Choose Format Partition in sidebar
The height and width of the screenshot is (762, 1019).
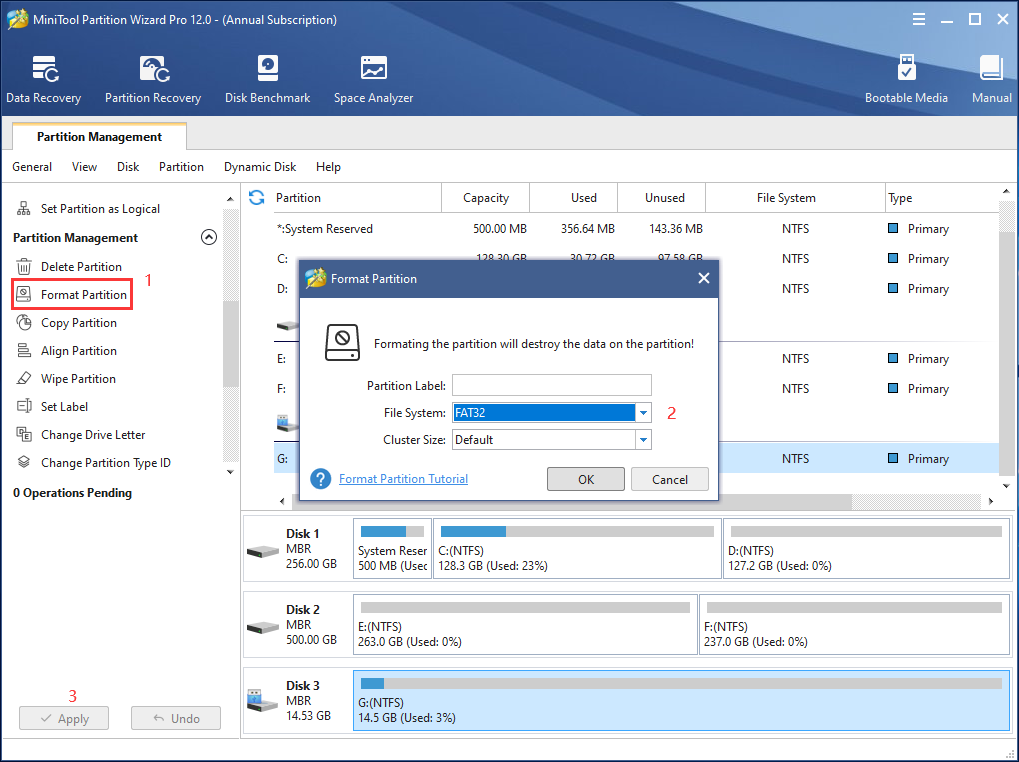tap(72, 294)
